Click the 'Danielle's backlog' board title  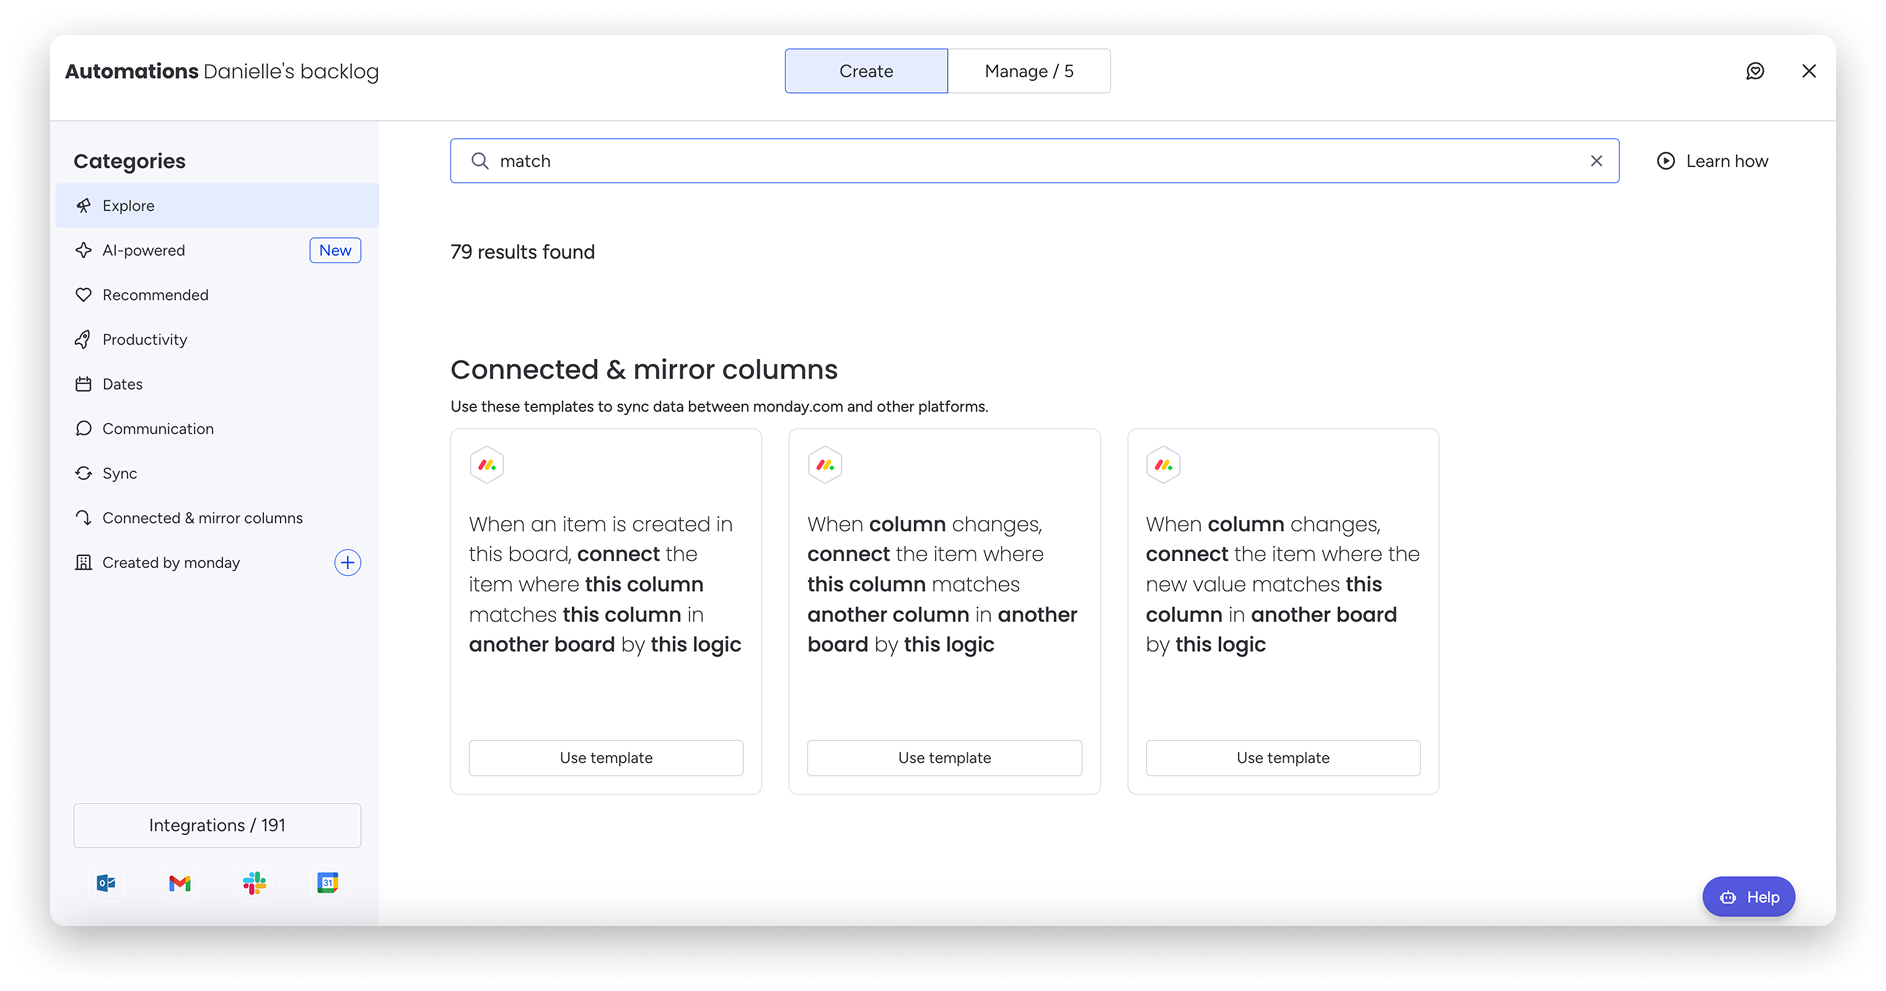pos(291,71)
